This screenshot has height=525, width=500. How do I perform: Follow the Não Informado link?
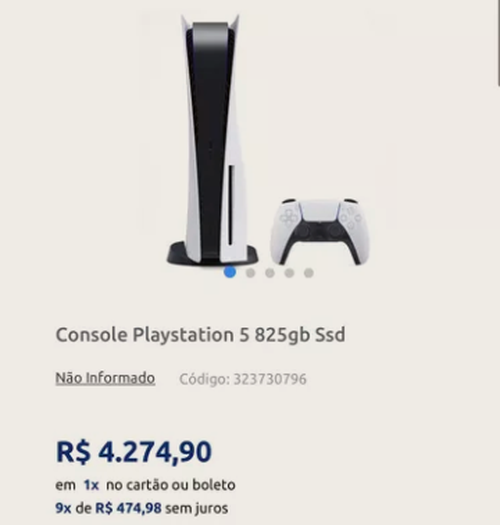click(x=105, y=378)
